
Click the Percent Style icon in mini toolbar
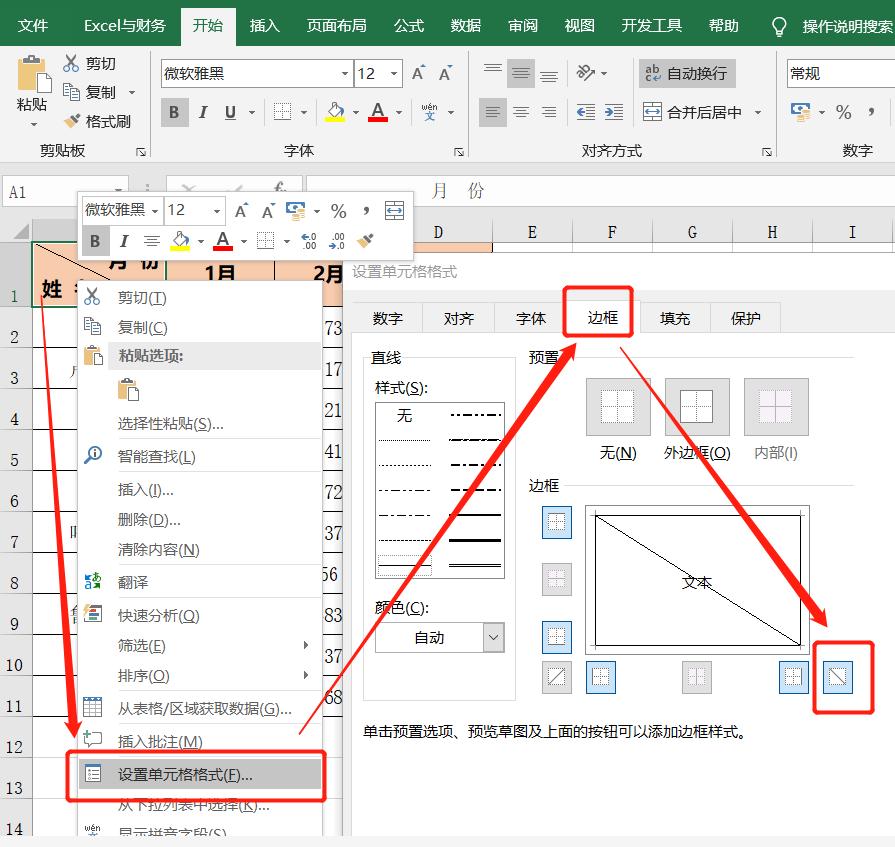click(339, 210)
